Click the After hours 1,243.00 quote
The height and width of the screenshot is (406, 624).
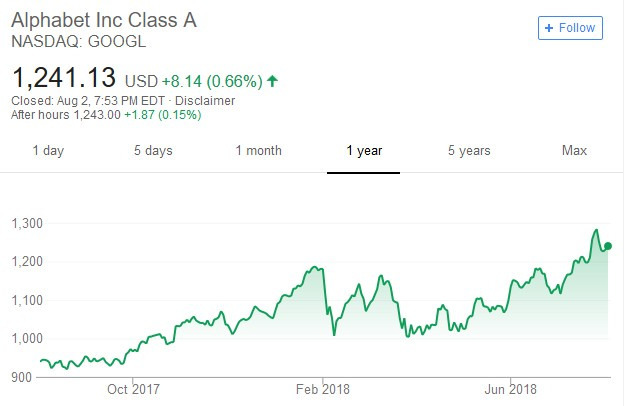[66, 115]
